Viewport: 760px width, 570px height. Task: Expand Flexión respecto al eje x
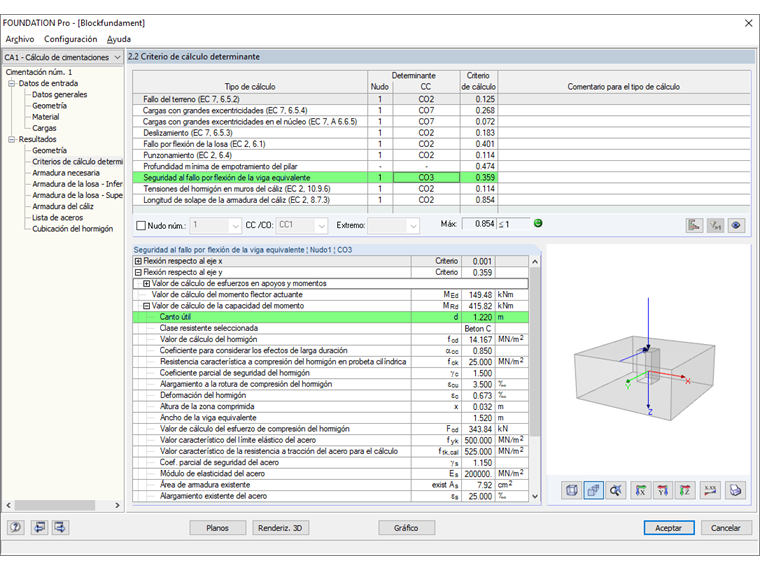[138, 261]
